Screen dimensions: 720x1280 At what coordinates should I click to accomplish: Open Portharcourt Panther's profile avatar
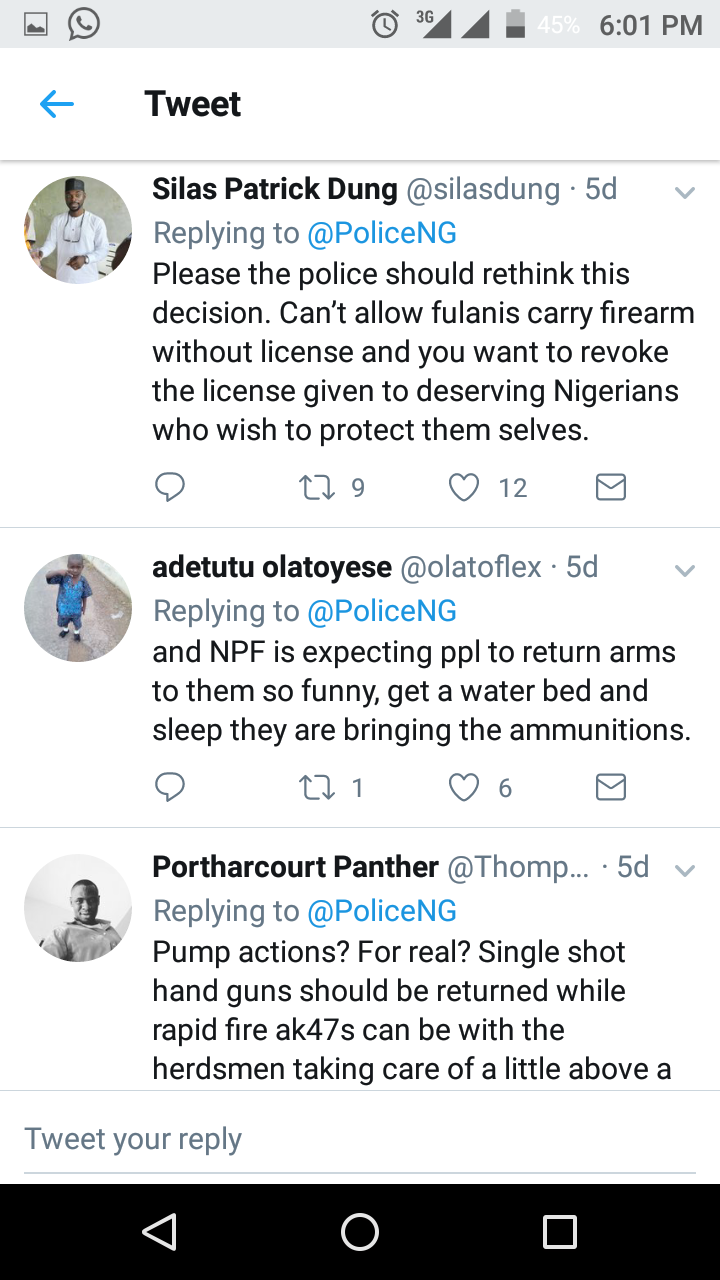point(78,908)
